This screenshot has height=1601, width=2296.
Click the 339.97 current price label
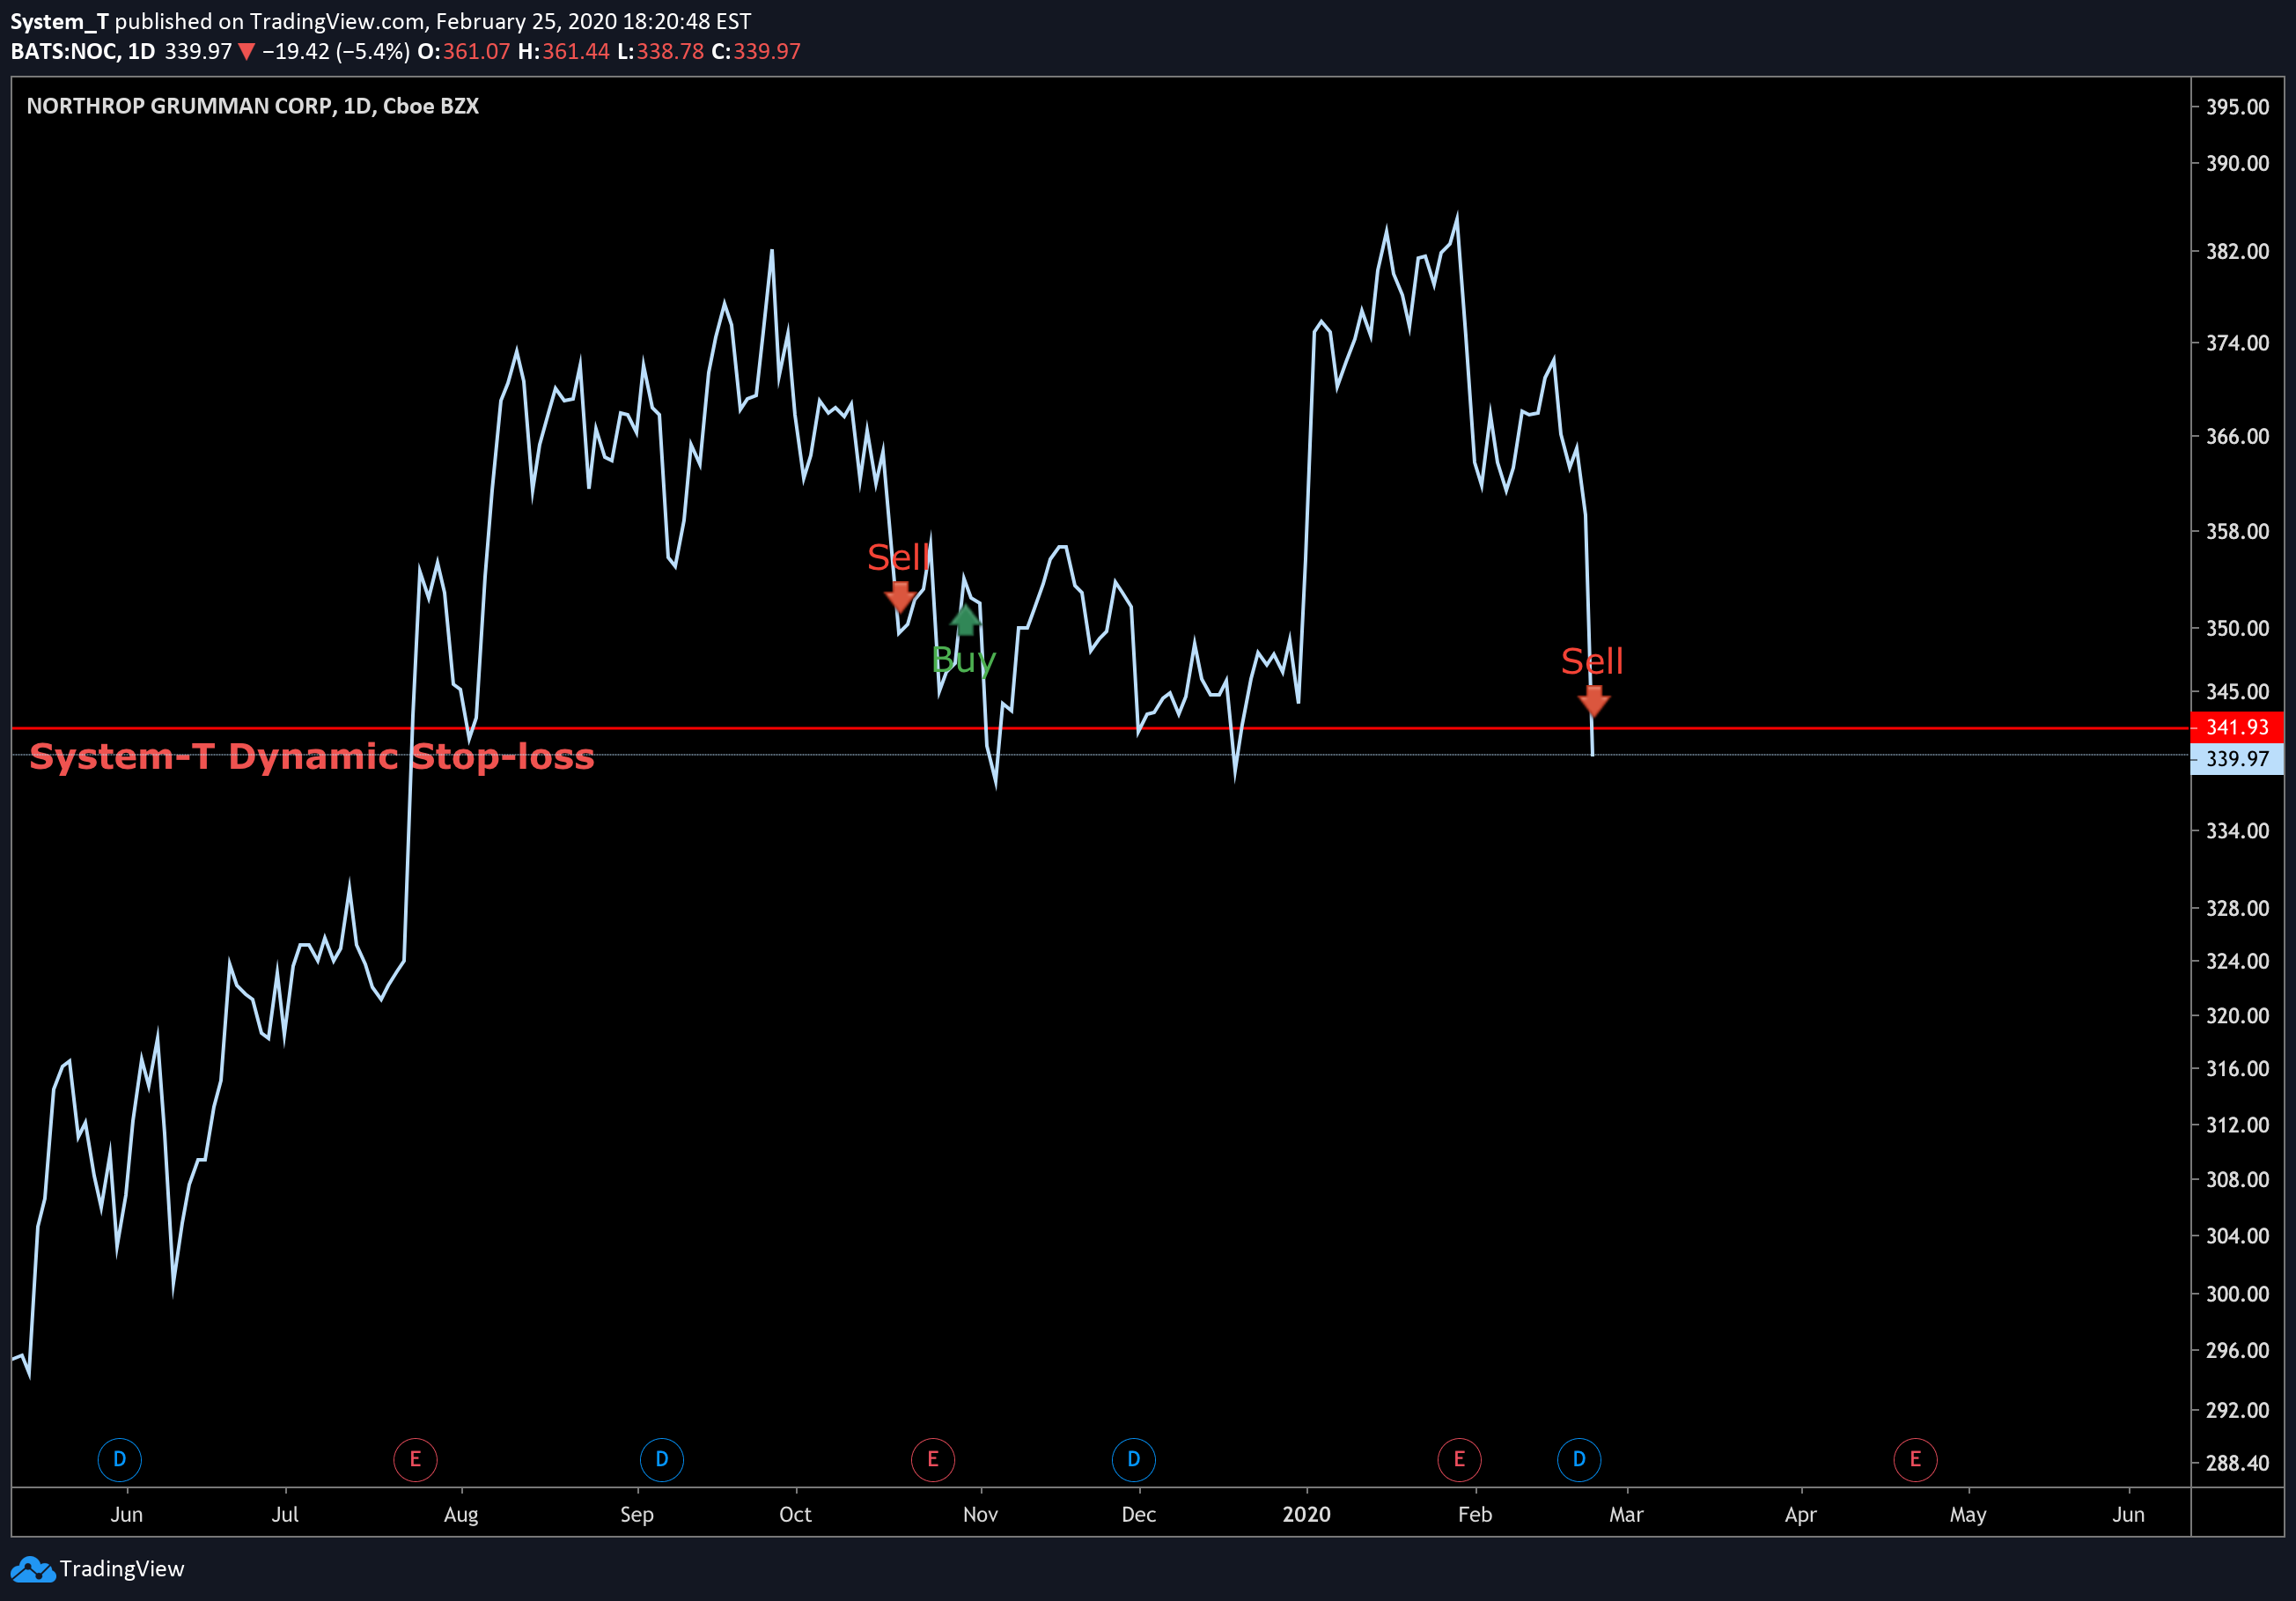2237,759
